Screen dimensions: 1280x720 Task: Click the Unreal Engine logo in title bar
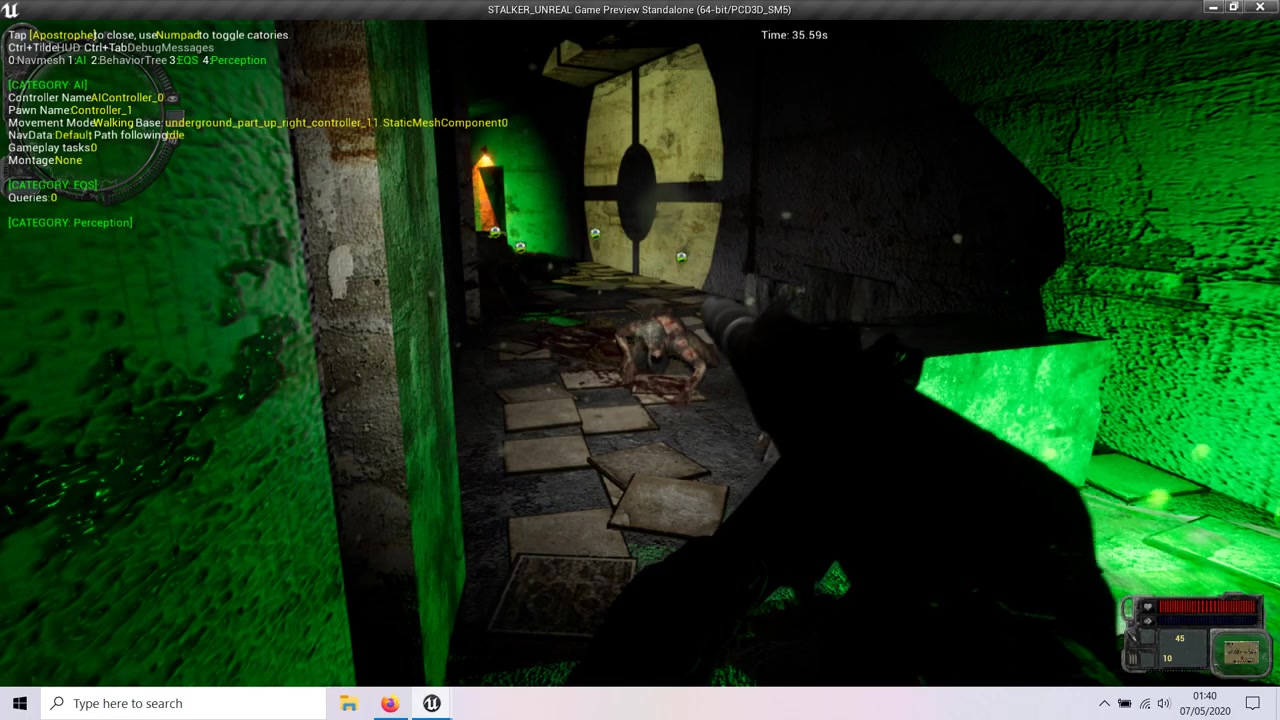click(x=10, y=10)
